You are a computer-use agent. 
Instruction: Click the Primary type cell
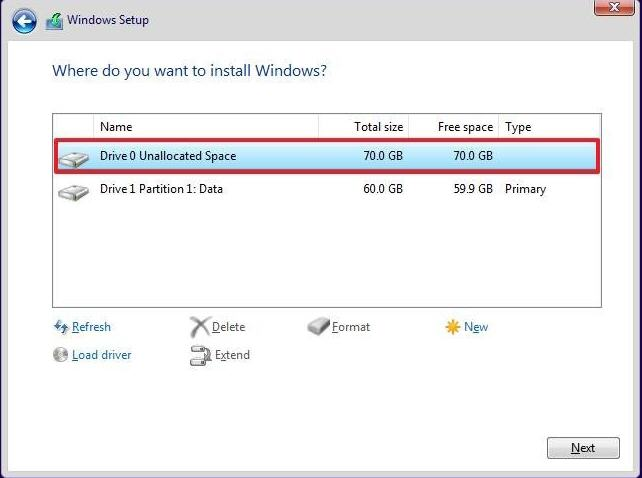coord(525,189)
